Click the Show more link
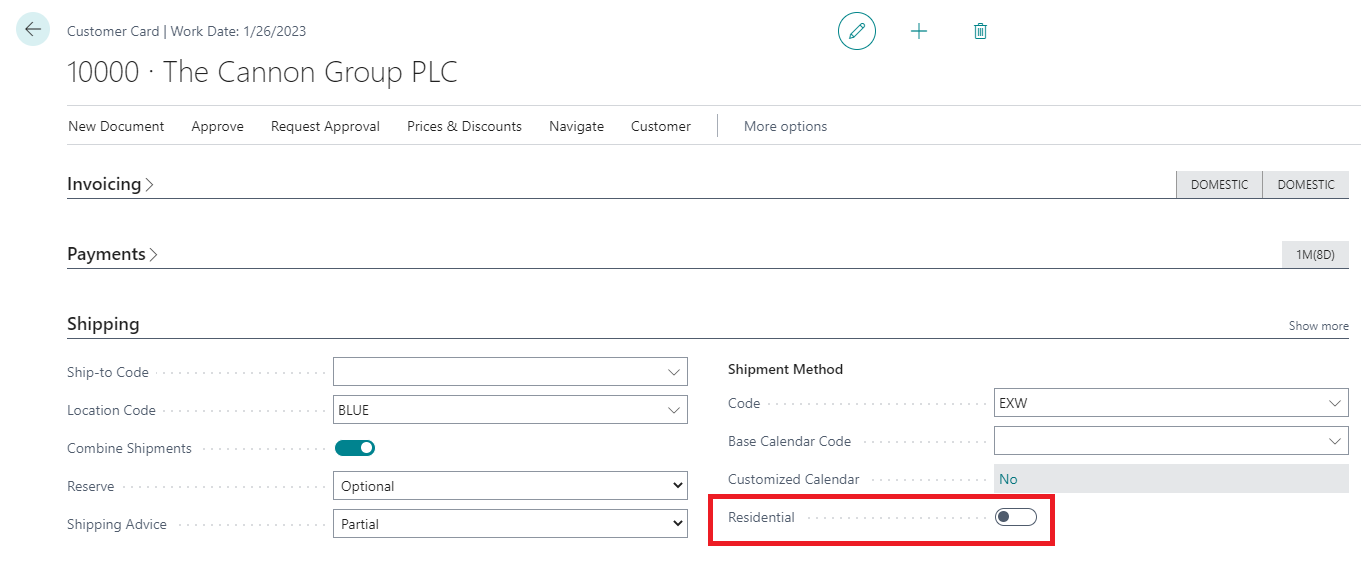Image resolution: width=1361 pixels, height=569 pixels. 1318,326
